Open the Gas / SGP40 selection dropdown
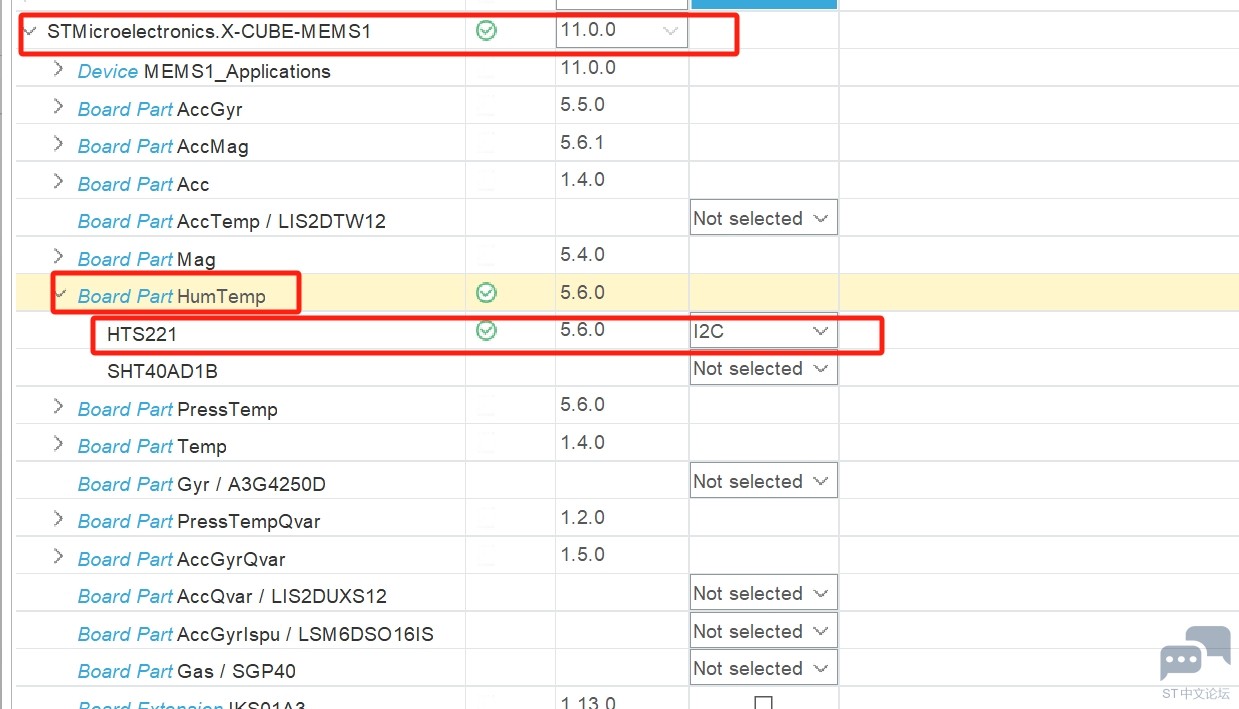 (x=763, y=668)
